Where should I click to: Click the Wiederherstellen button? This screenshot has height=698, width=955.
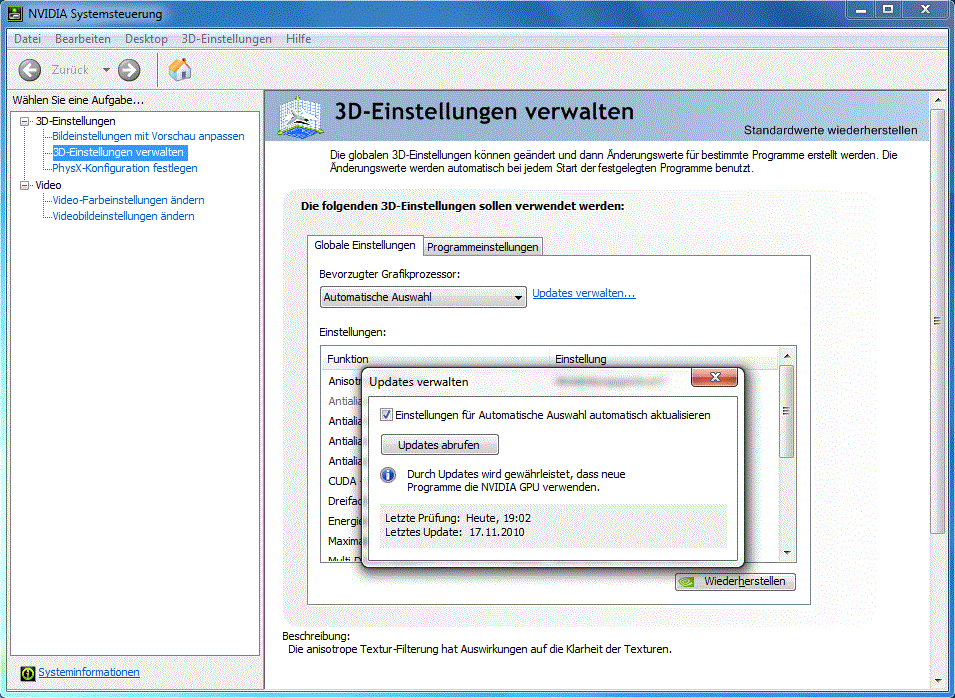735,582
